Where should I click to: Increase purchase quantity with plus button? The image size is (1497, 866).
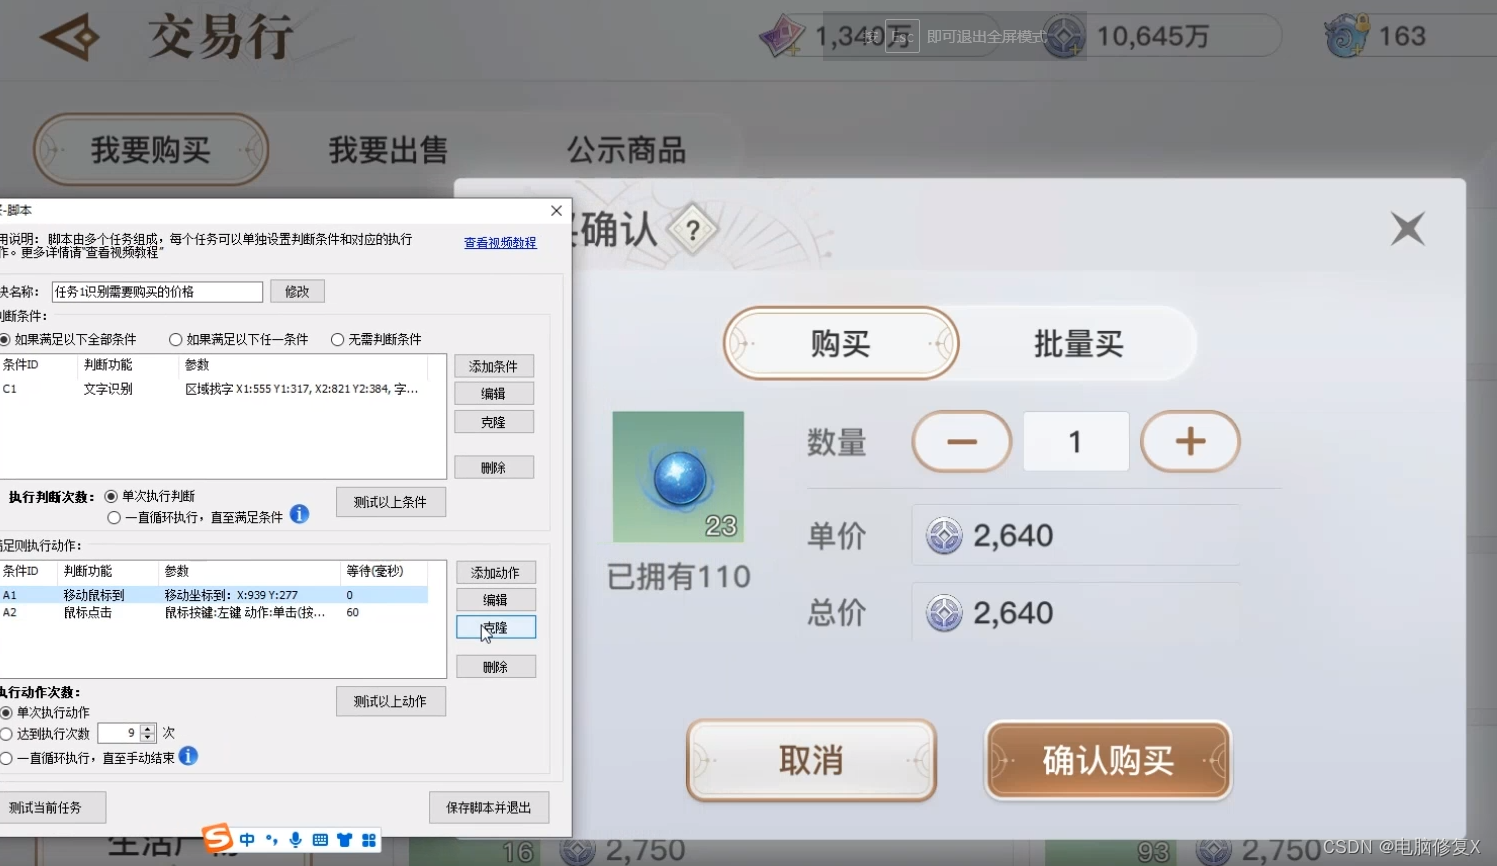[x=1190, y=441]
